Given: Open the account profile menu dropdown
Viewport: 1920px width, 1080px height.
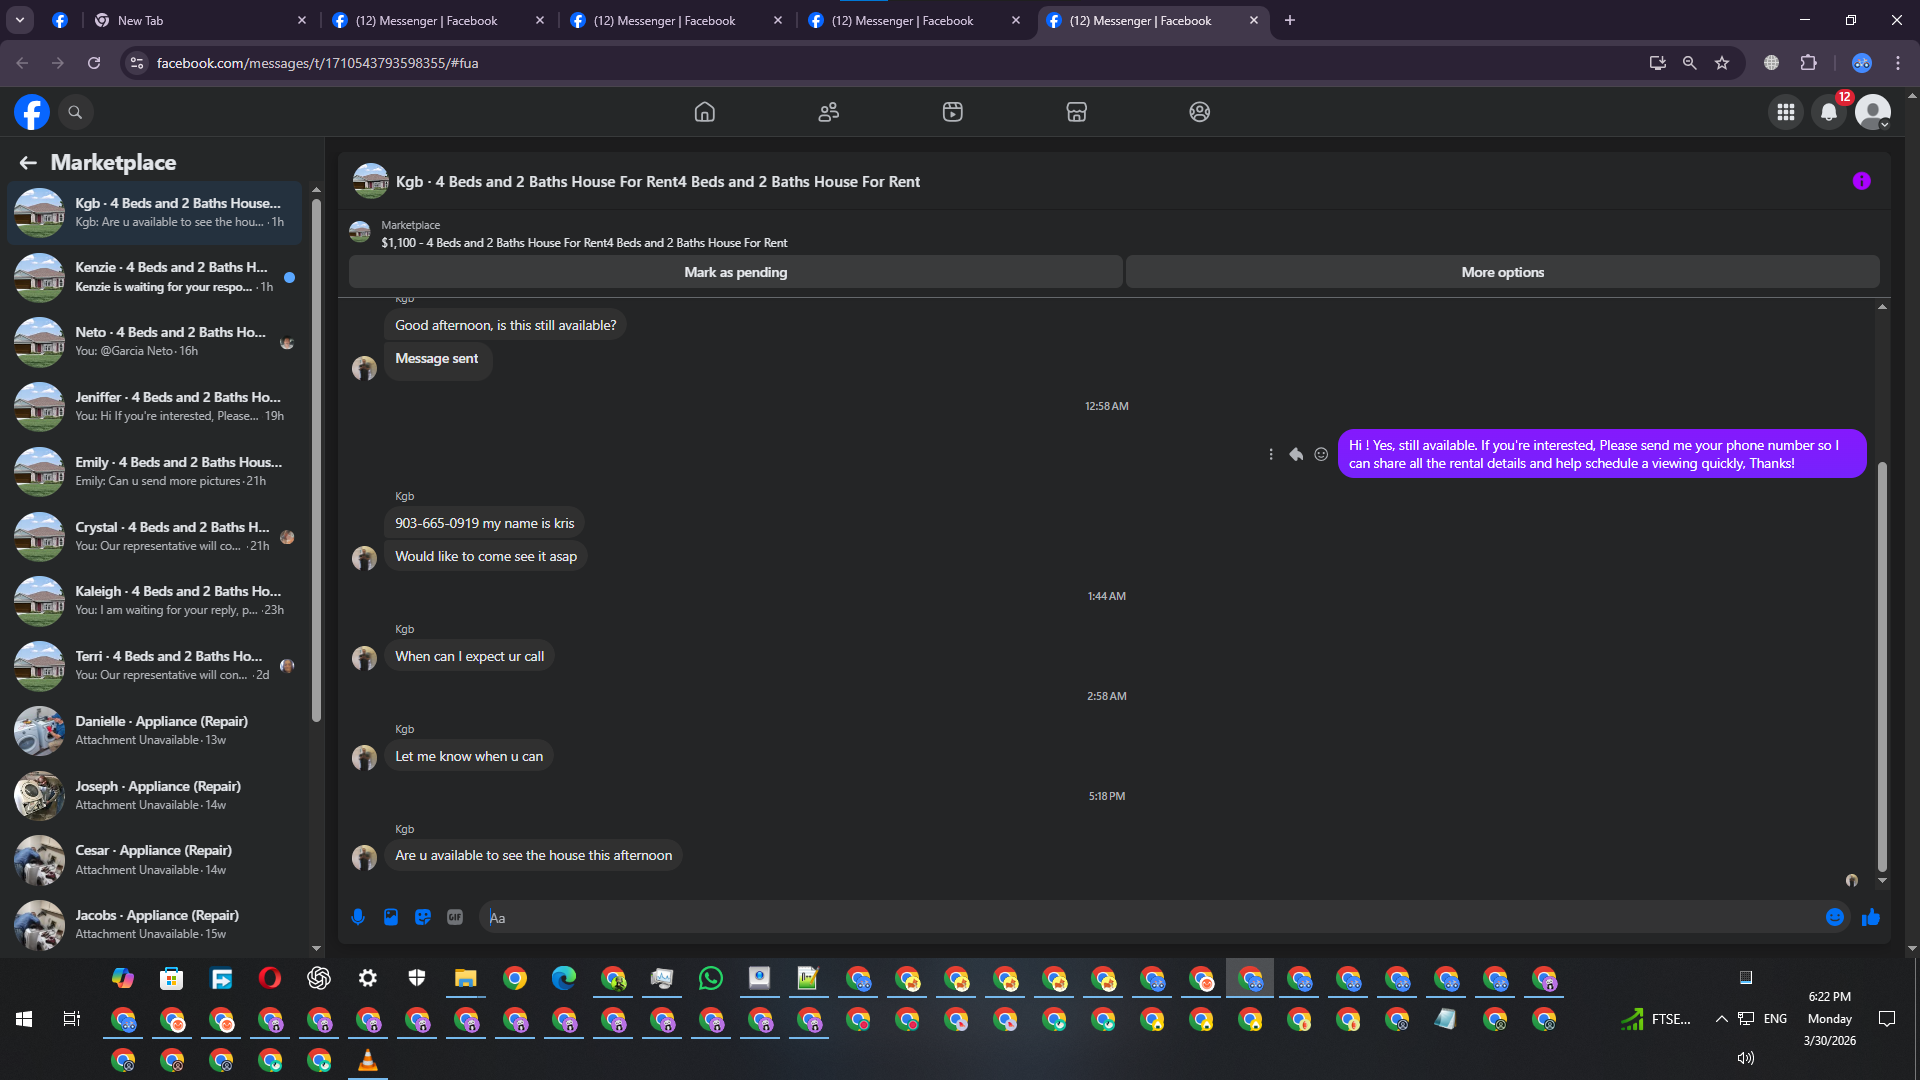Looking at the screenshot, I should point(1873,112).
